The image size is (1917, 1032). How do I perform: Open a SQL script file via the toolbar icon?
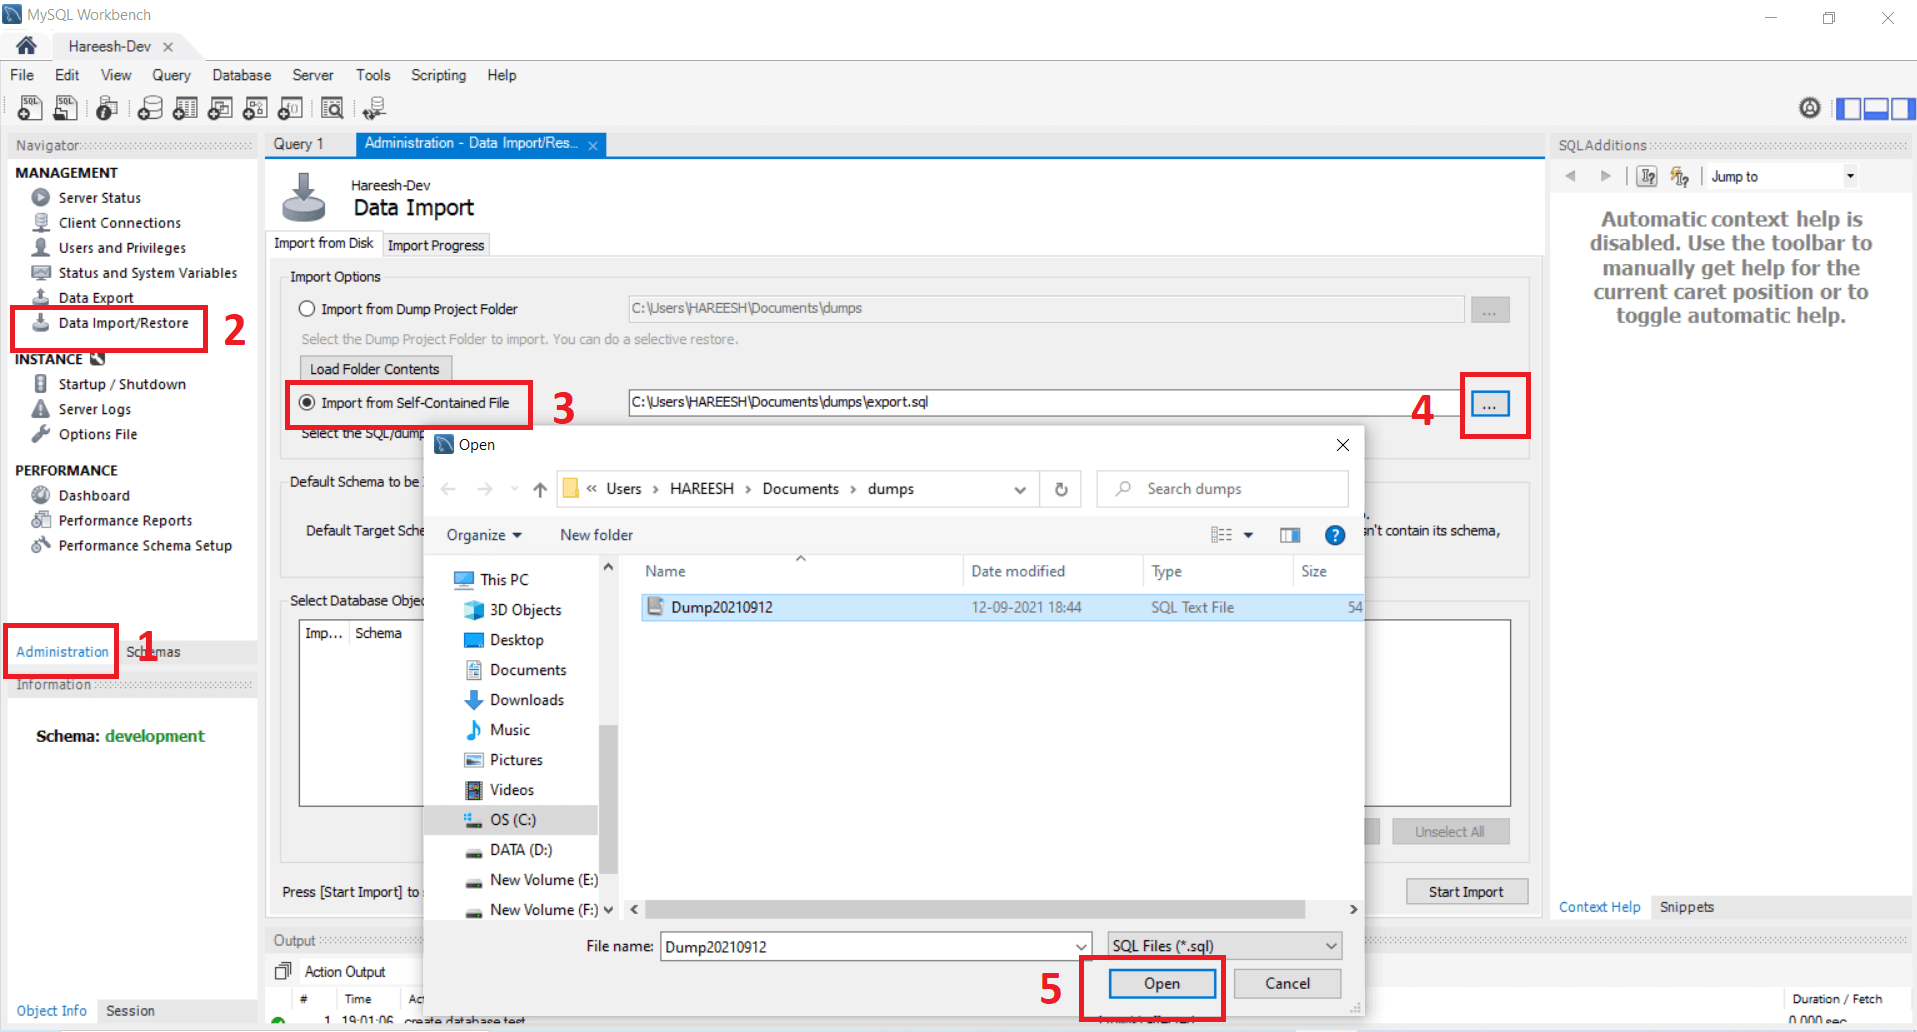coord(65,108)
